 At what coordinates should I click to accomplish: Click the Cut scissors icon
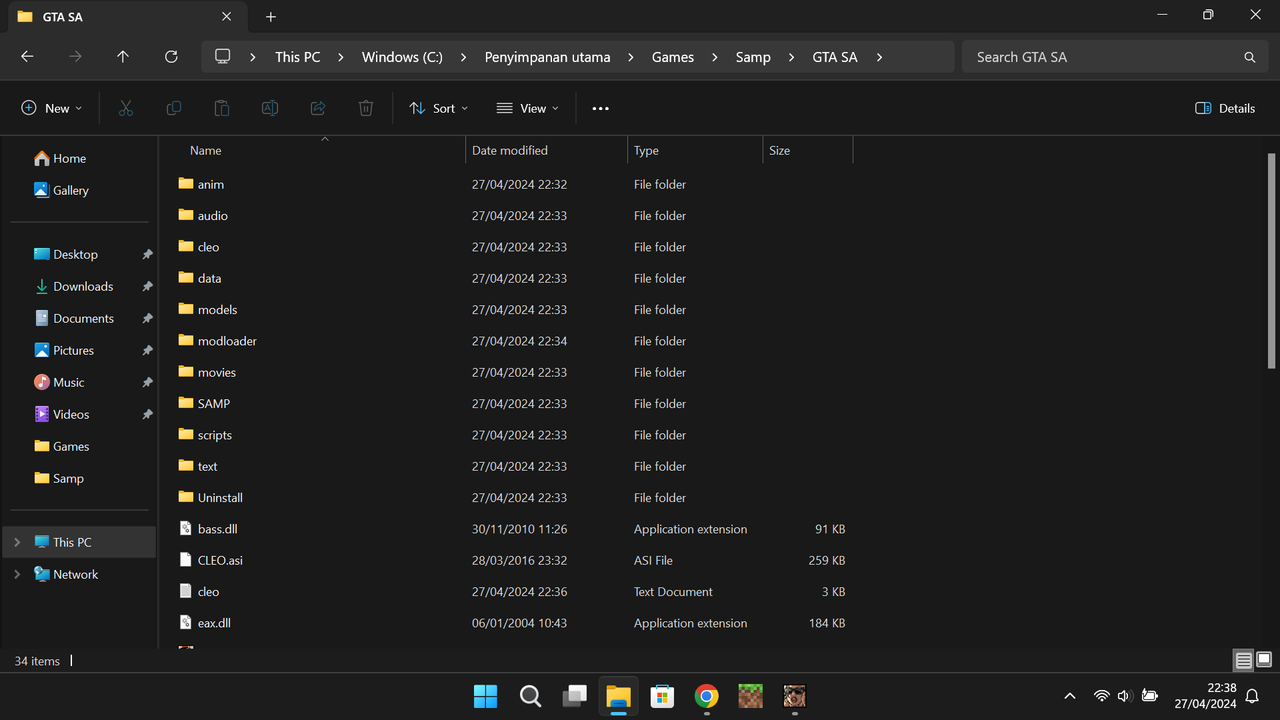tap(126, 108)
